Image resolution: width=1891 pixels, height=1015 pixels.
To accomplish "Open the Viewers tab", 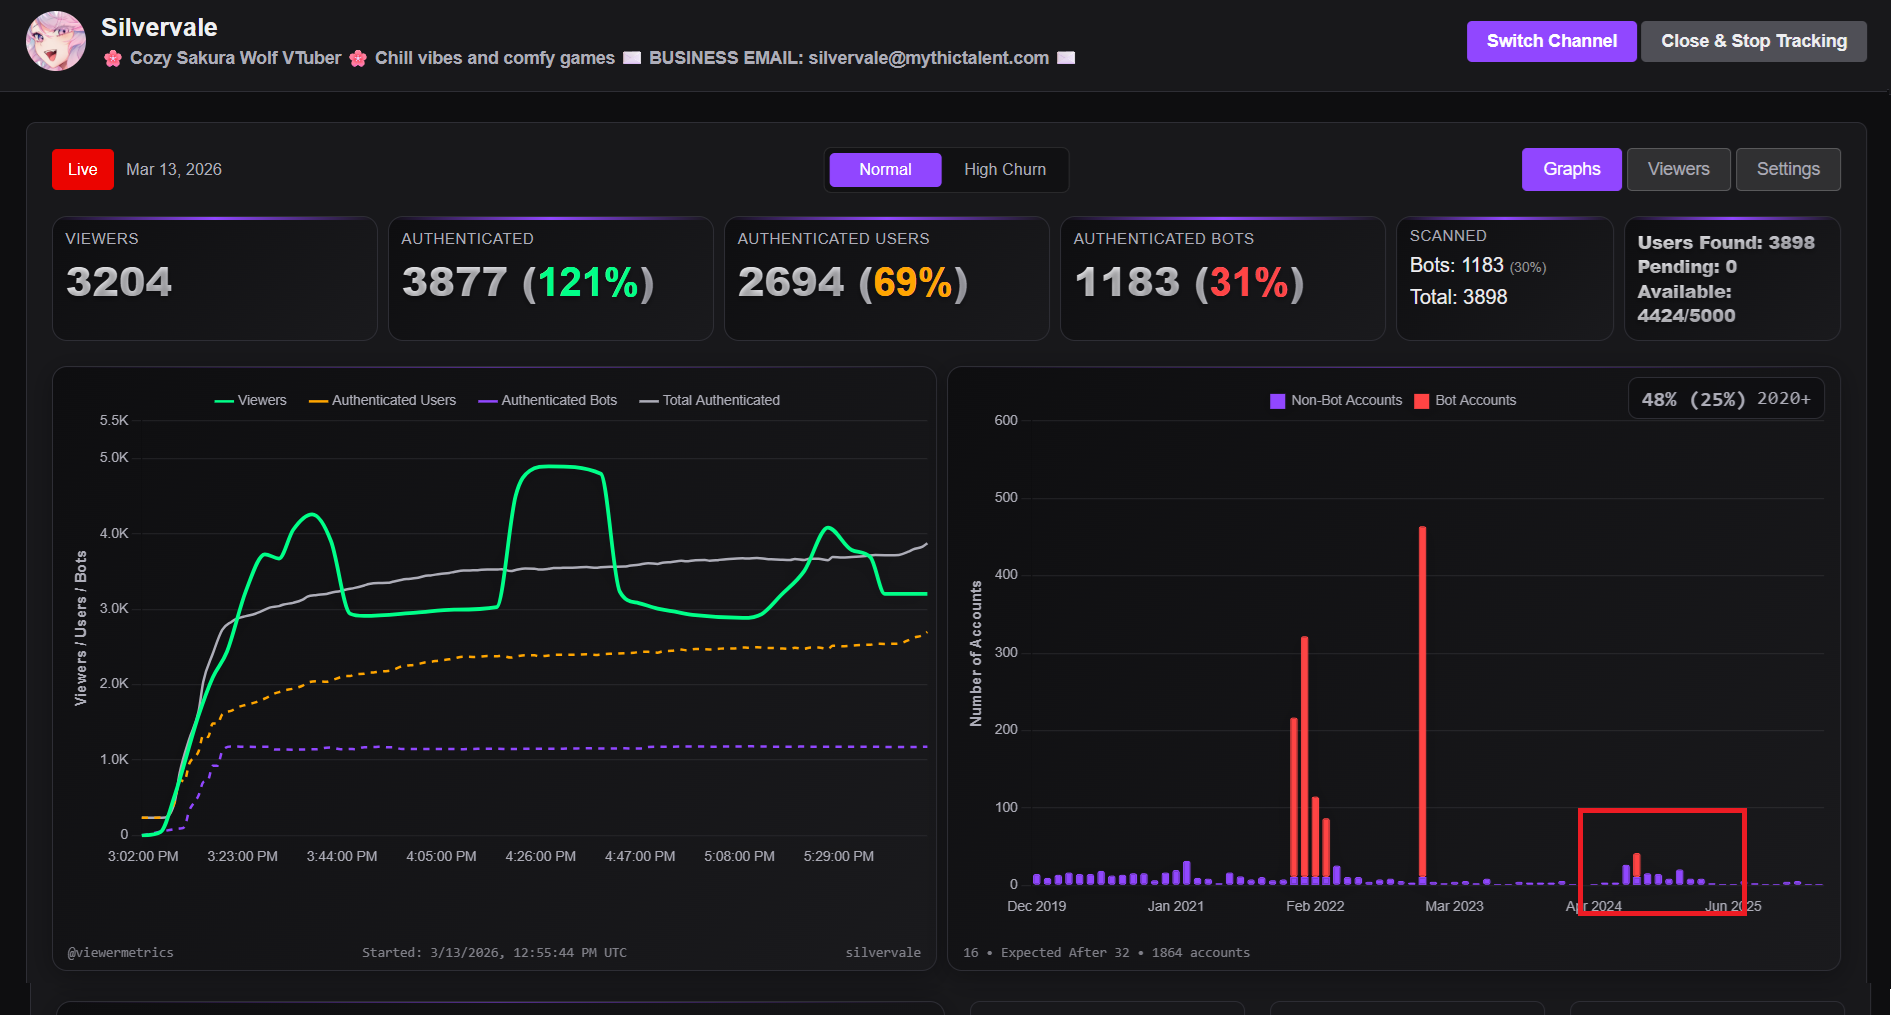I will click(1678, 169).
